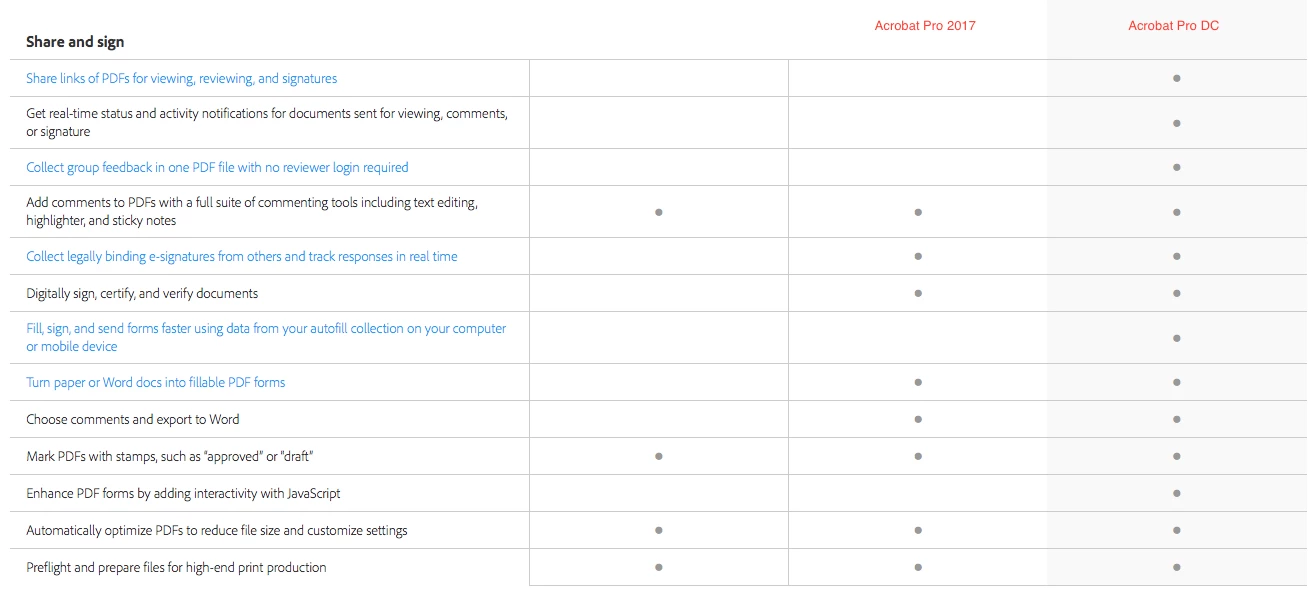The height and width of the screenshot is (590, 1312).
Task: Click Pro 2017 dot for 'Automatically optimize PDFs'
Action: pos(918,530)
